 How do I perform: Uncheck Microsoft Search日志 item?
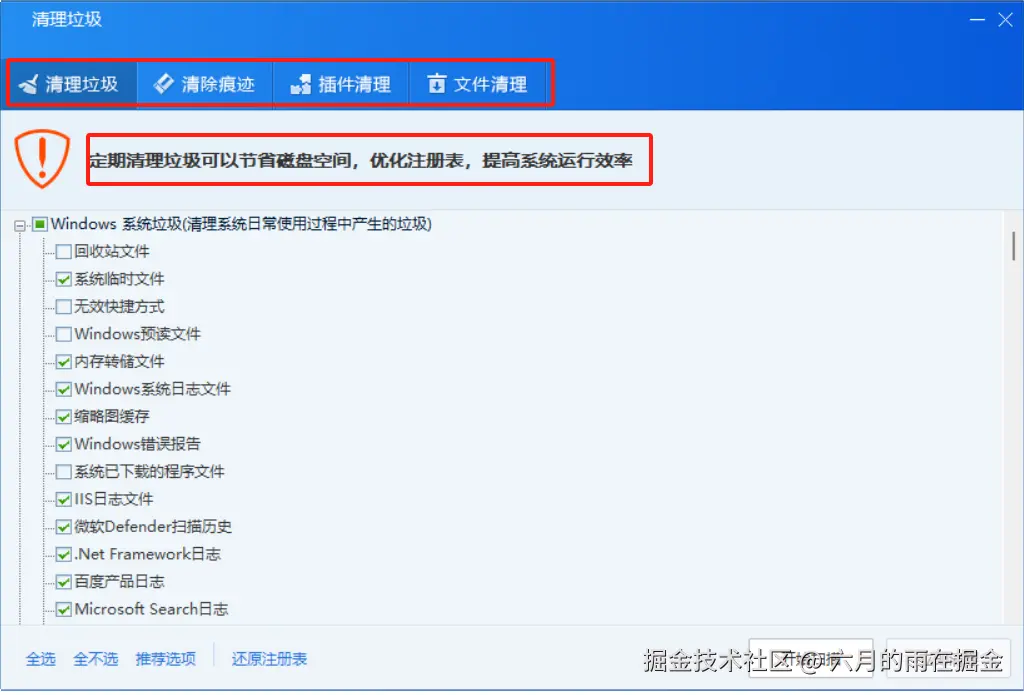click(63, 610)
